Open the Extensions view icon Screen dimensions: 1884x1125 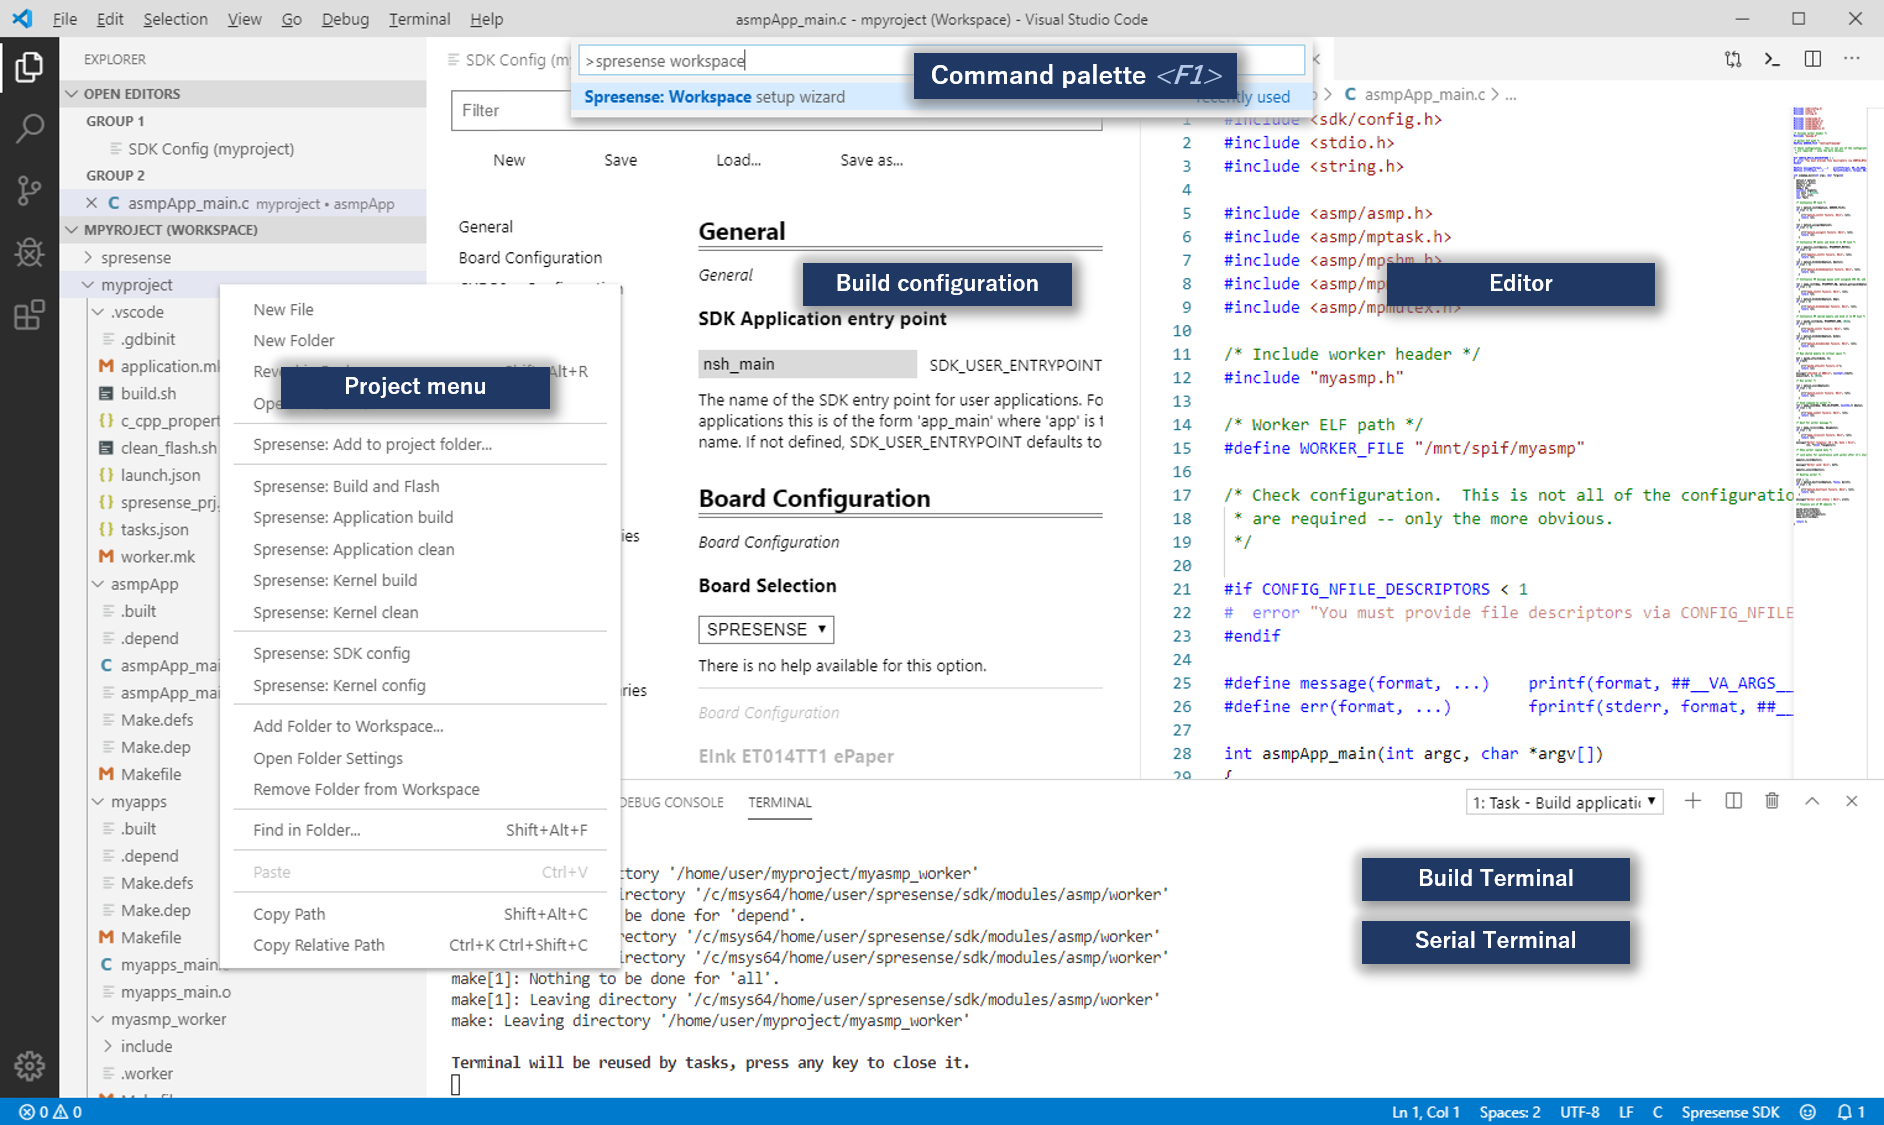coord(29,315)
